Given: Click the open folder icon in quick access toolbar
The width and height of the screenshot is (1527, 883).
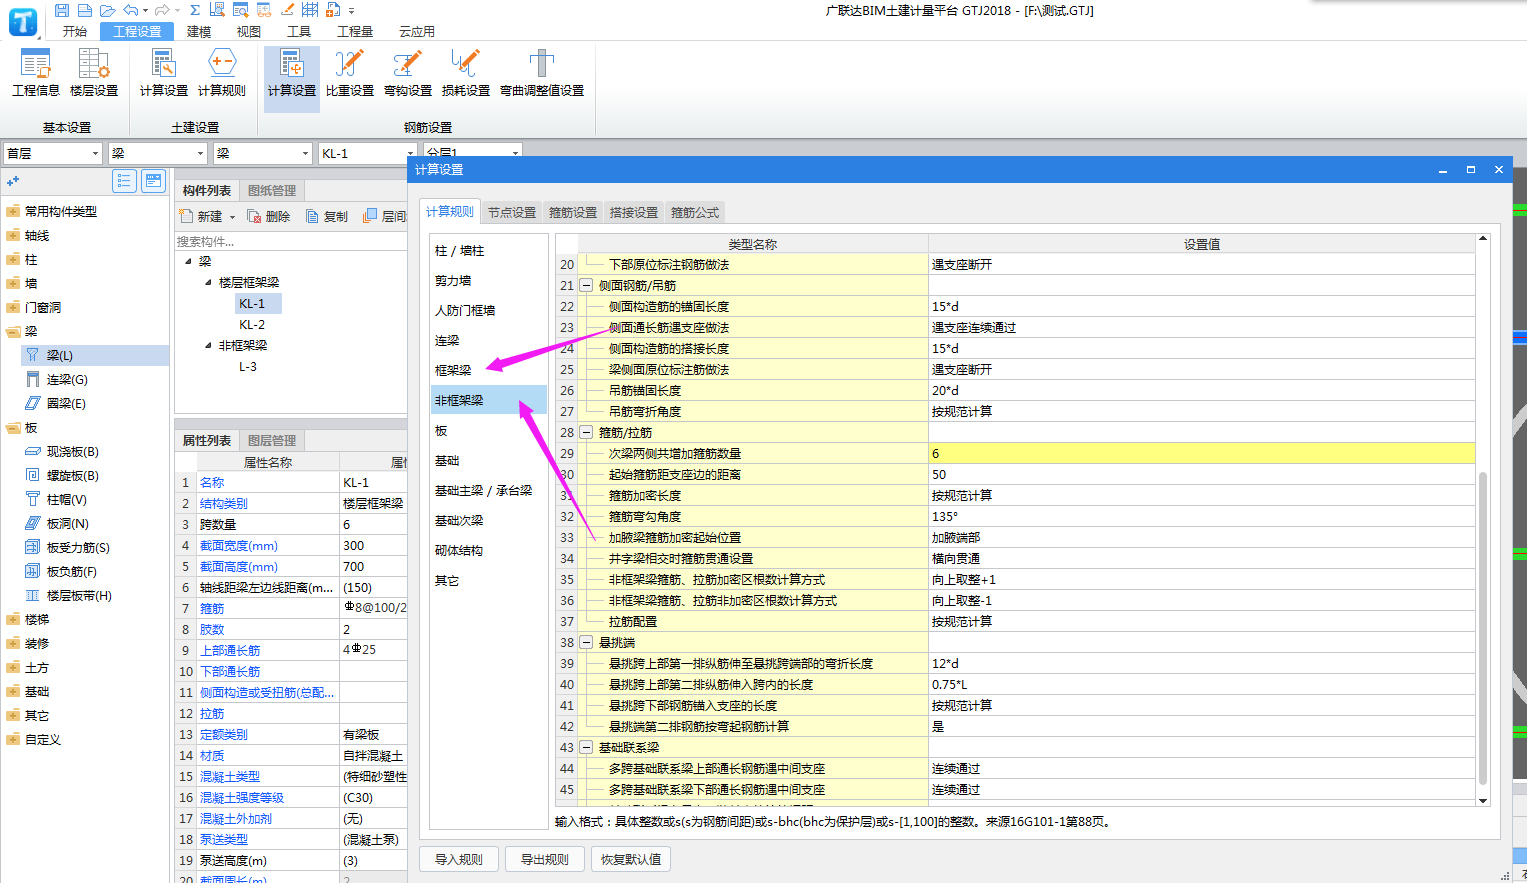Looking at the screenshot, I should tap(108, 10).
